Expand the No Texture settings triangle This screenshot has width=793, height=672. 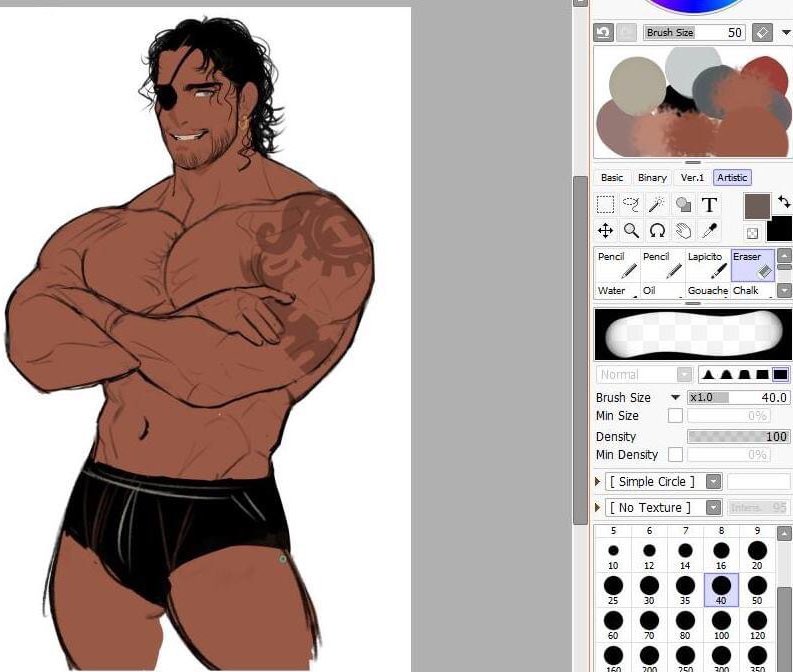598,507
